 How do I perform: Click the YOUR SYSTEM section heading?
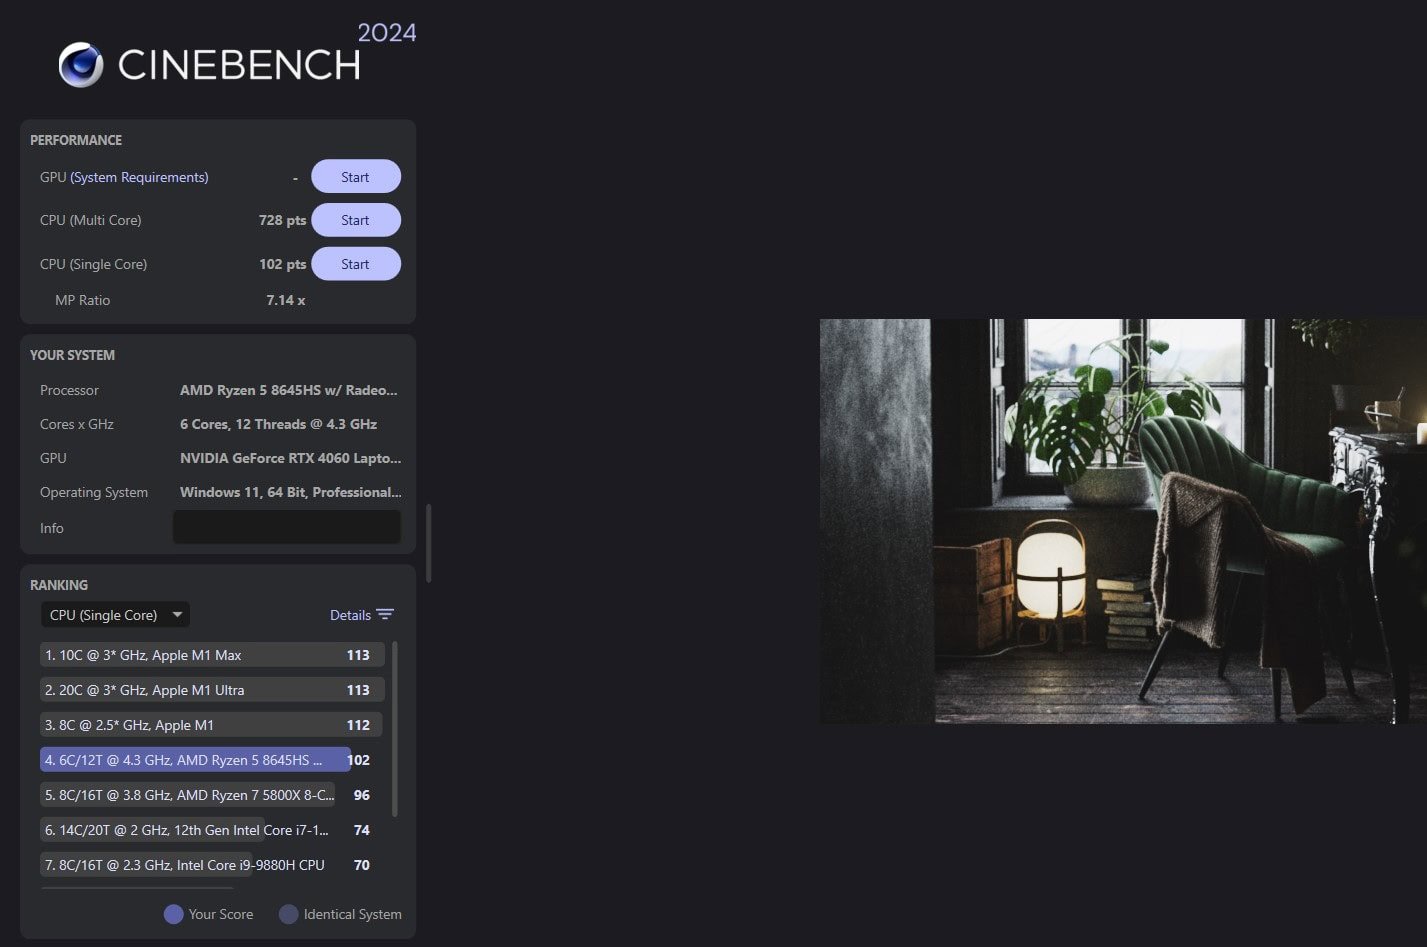(72, 355)
